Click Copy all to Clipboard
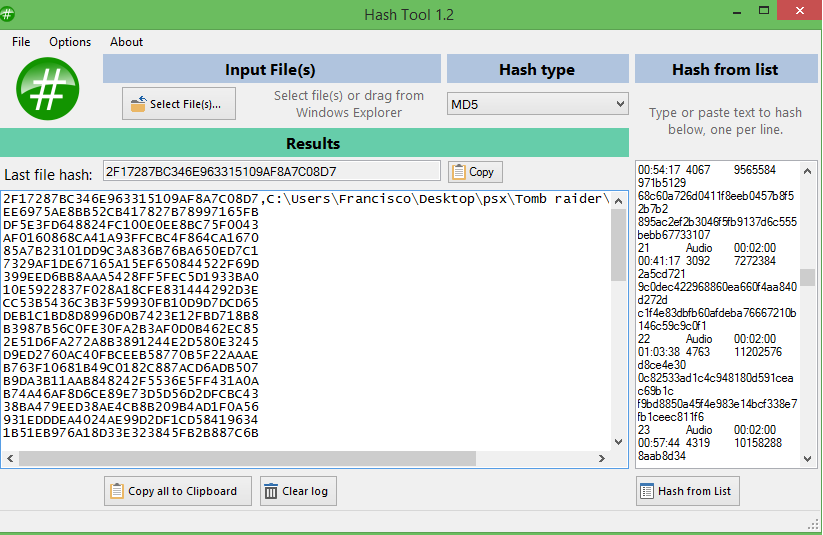 (178, 491)
